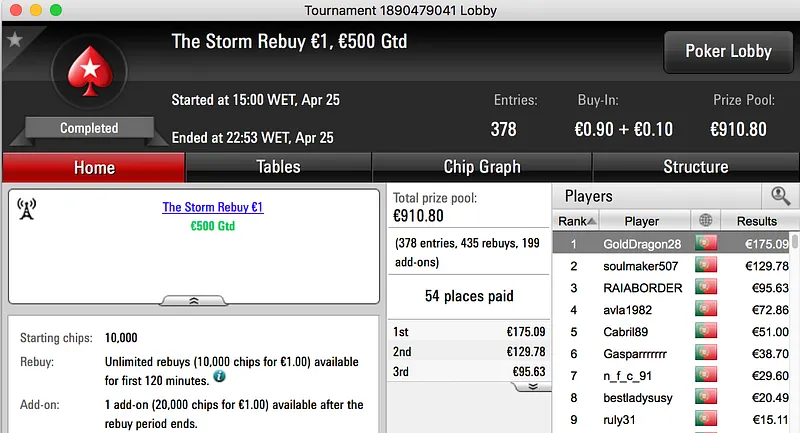Expand the full prize payout list
800x433 pixels.
tap(533, 386)
